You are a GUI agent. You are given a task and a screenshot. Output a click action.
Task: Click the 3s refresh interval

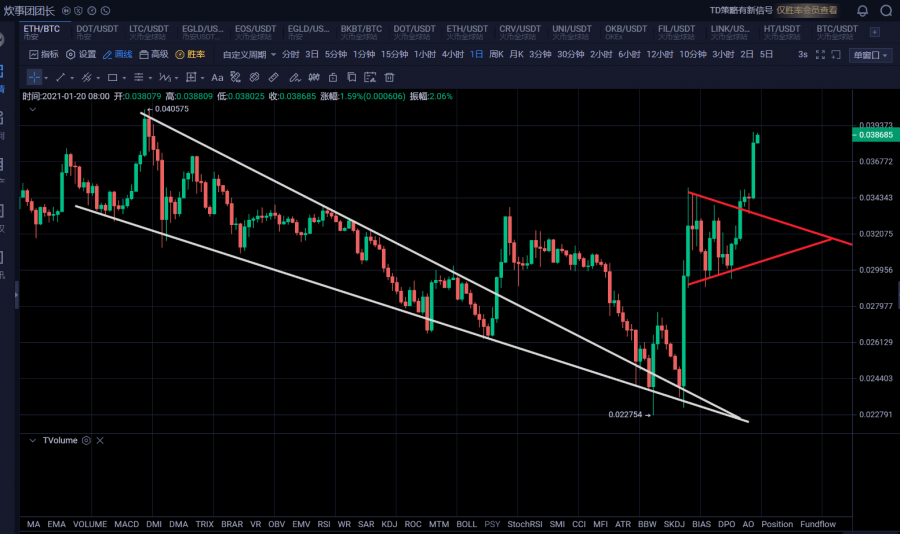802,55
